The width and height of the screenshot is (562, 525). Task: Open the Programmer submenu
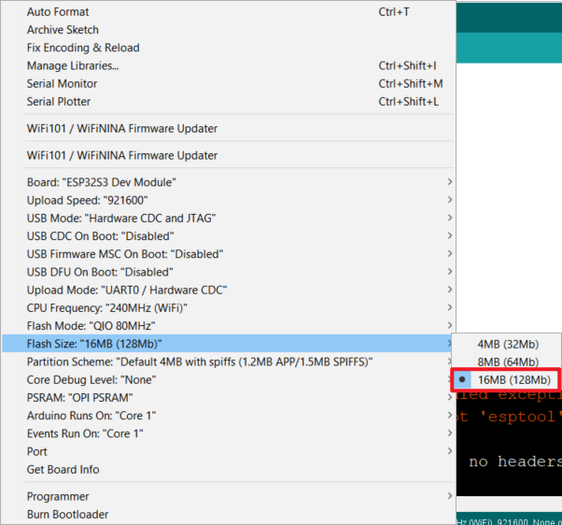[x=229, y=496]
